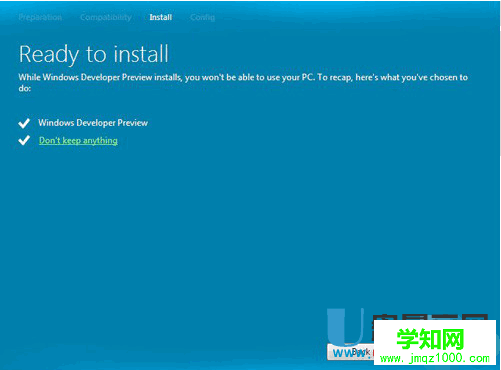Open the Preparation step tab
The width and height of the screenshot is (501, 370).
[40, 17]
